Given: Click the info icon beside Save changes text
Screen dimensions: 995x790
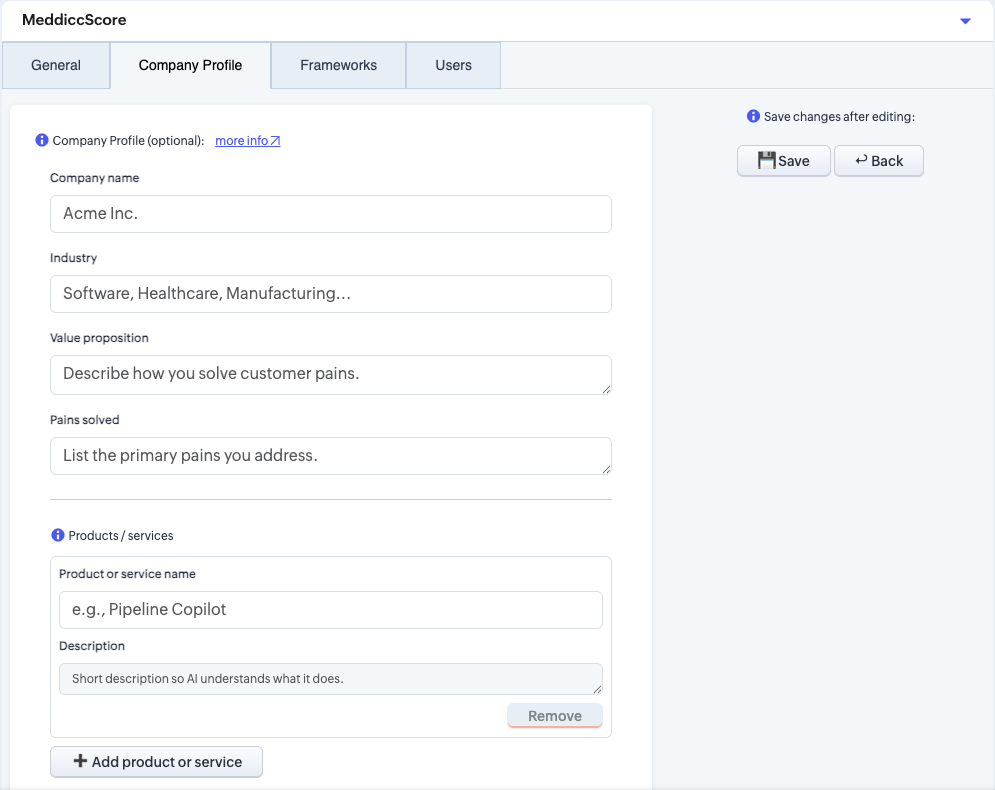Looking at the screenshot, I should tap(753, 117).
